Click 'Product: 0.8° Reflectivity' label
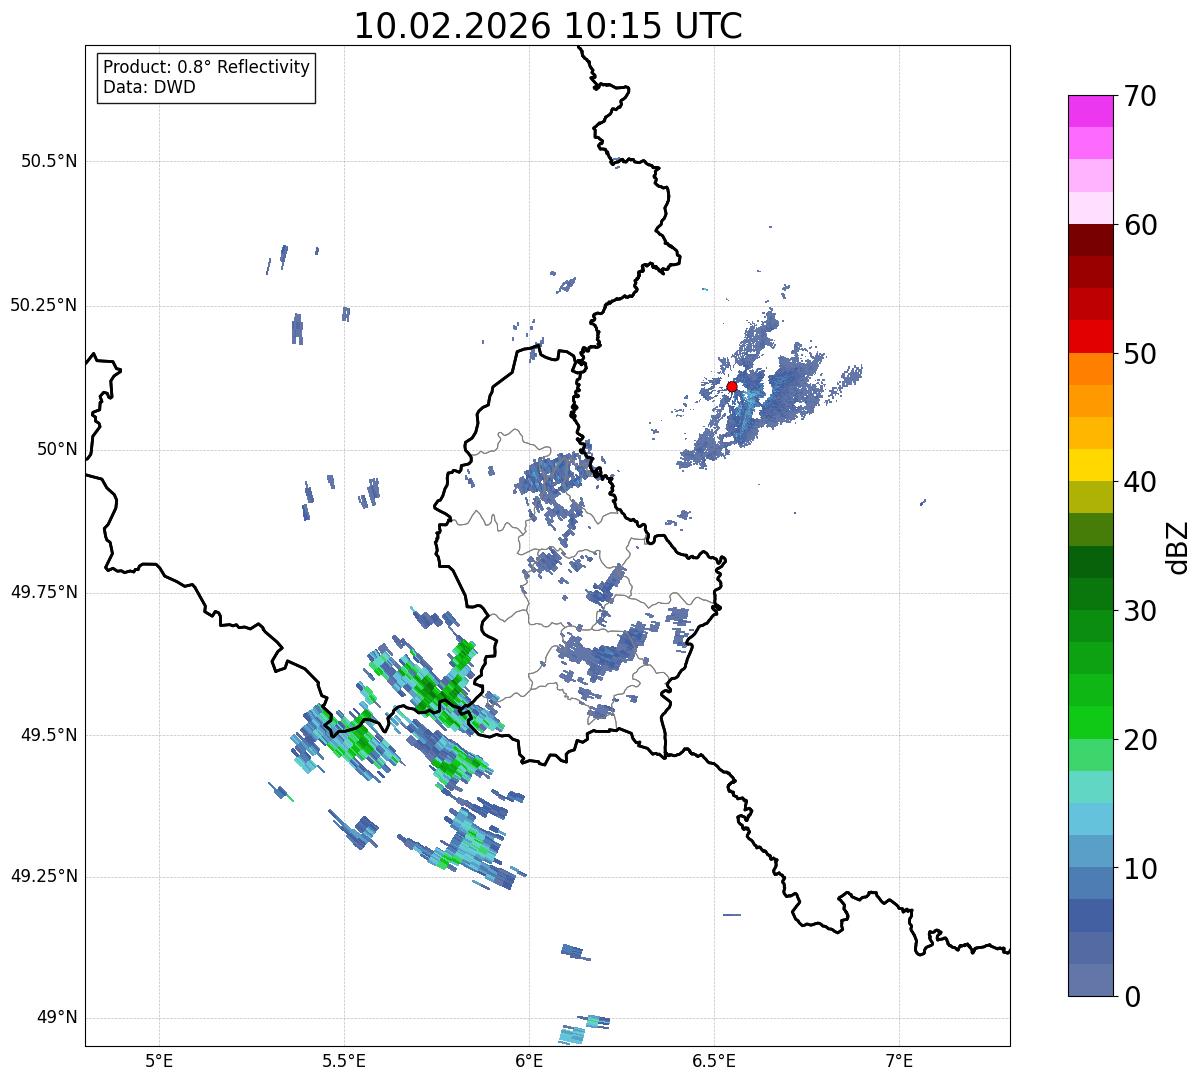 pos(207,67)
